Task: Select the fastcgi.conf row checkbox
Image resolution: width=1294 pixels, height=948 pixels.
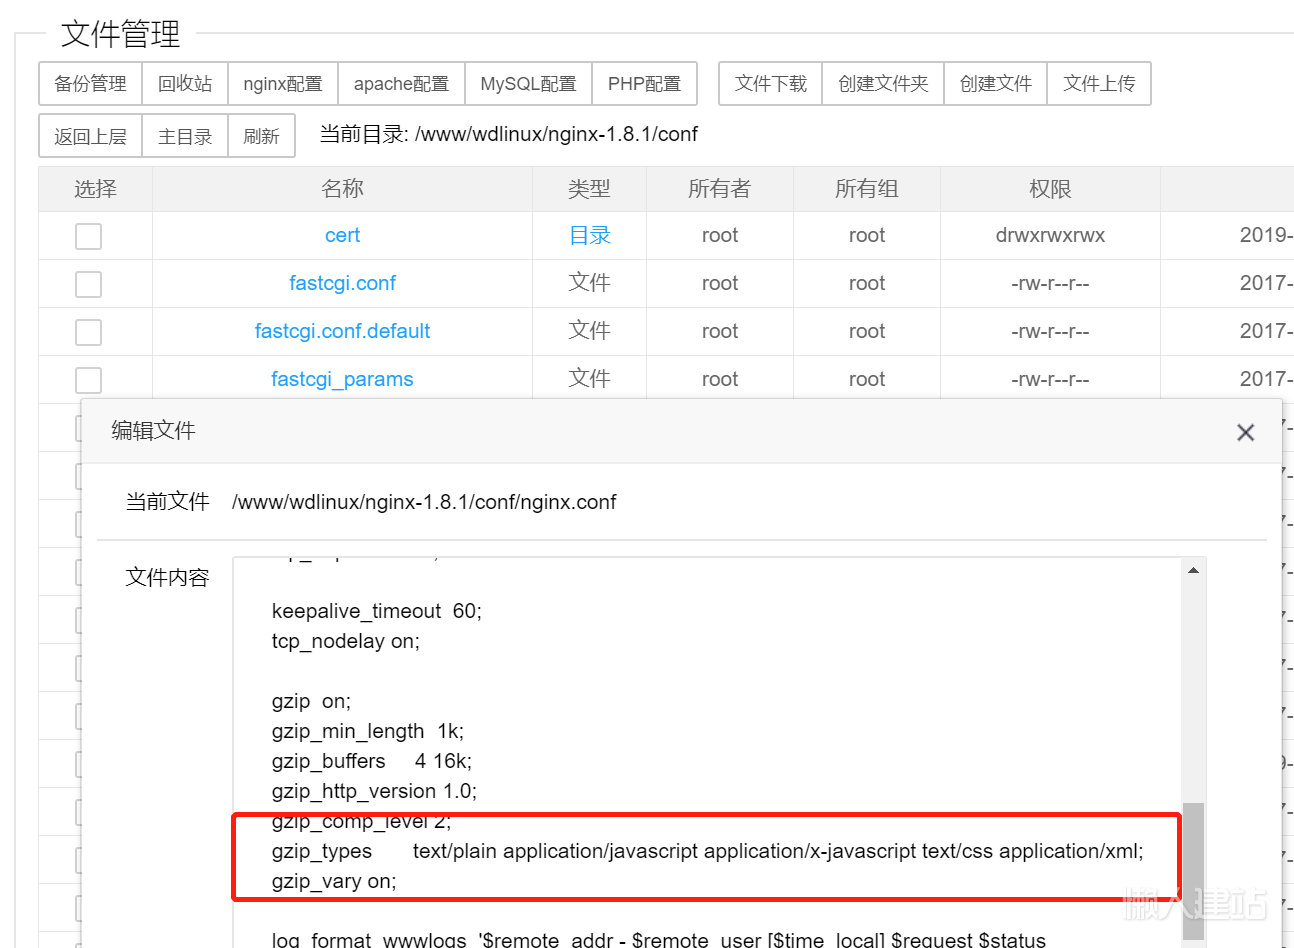Action: click(x=88, y=283)
